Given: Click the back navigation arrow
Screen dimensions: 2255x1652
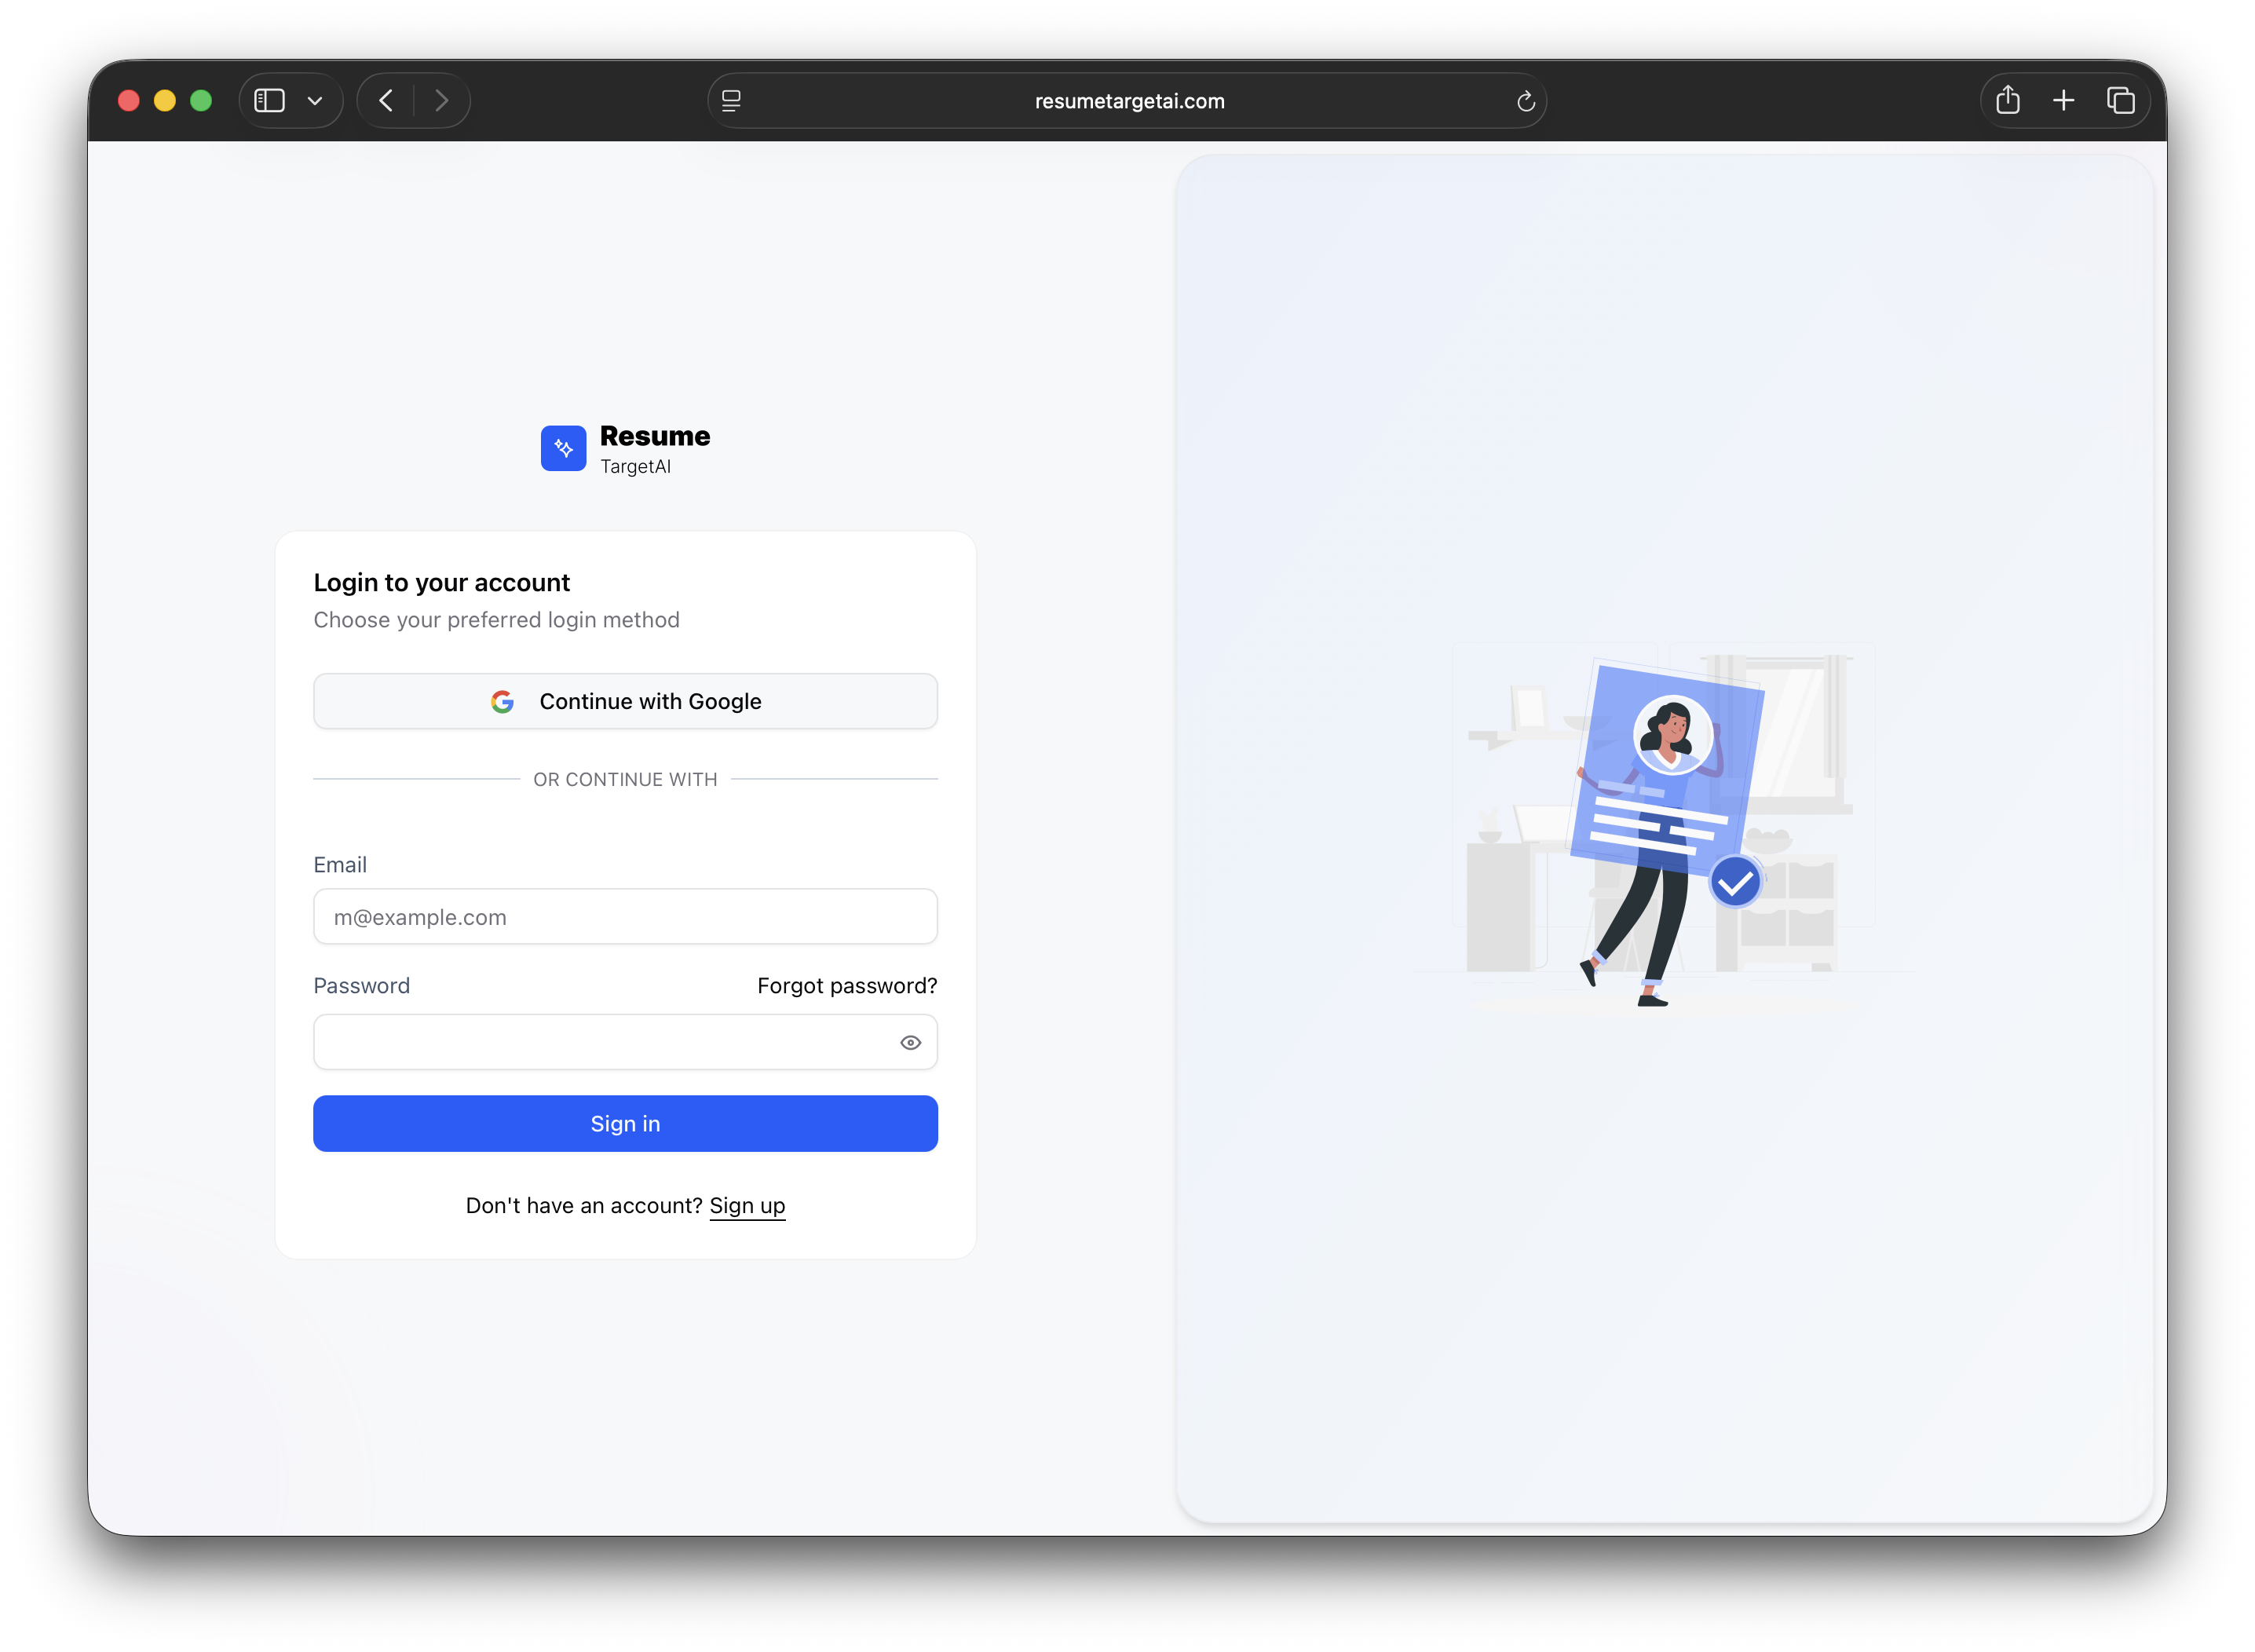Looking at the screenshot, I should 385,100.
